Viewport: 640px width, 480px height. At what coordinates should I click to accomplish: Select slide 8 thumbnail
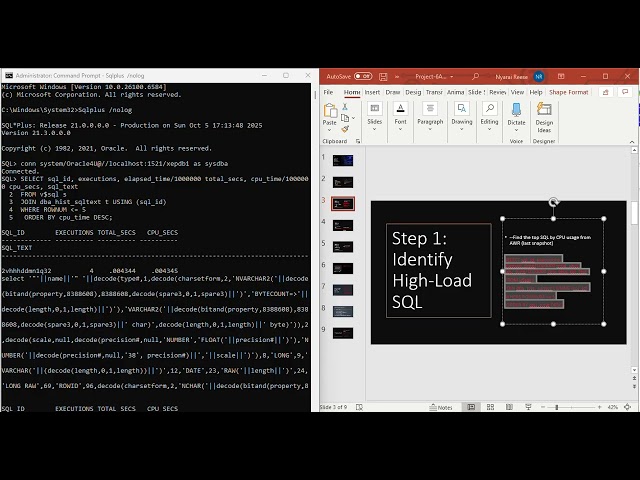click(343, 312)
